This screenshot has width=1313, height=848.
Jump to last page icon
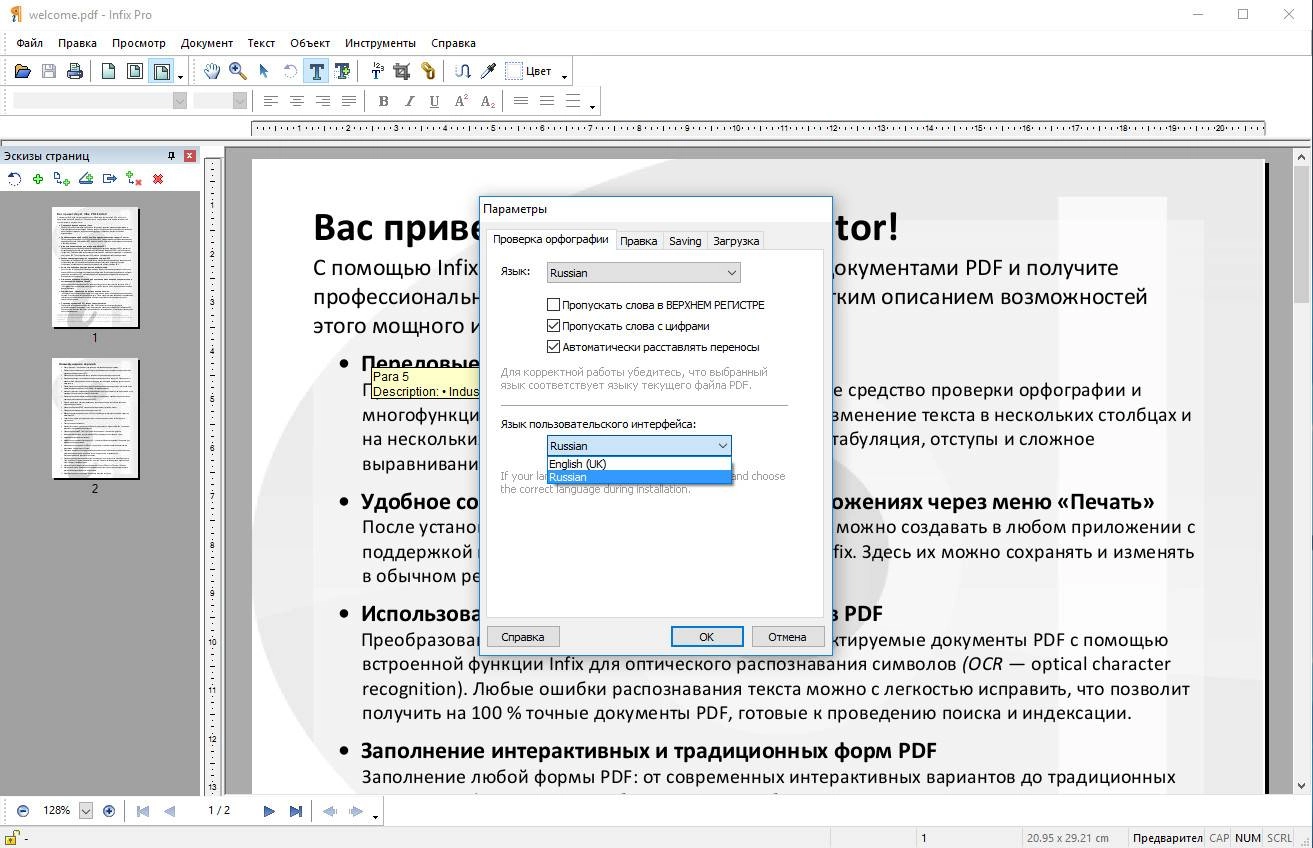[x=295, y=811]
